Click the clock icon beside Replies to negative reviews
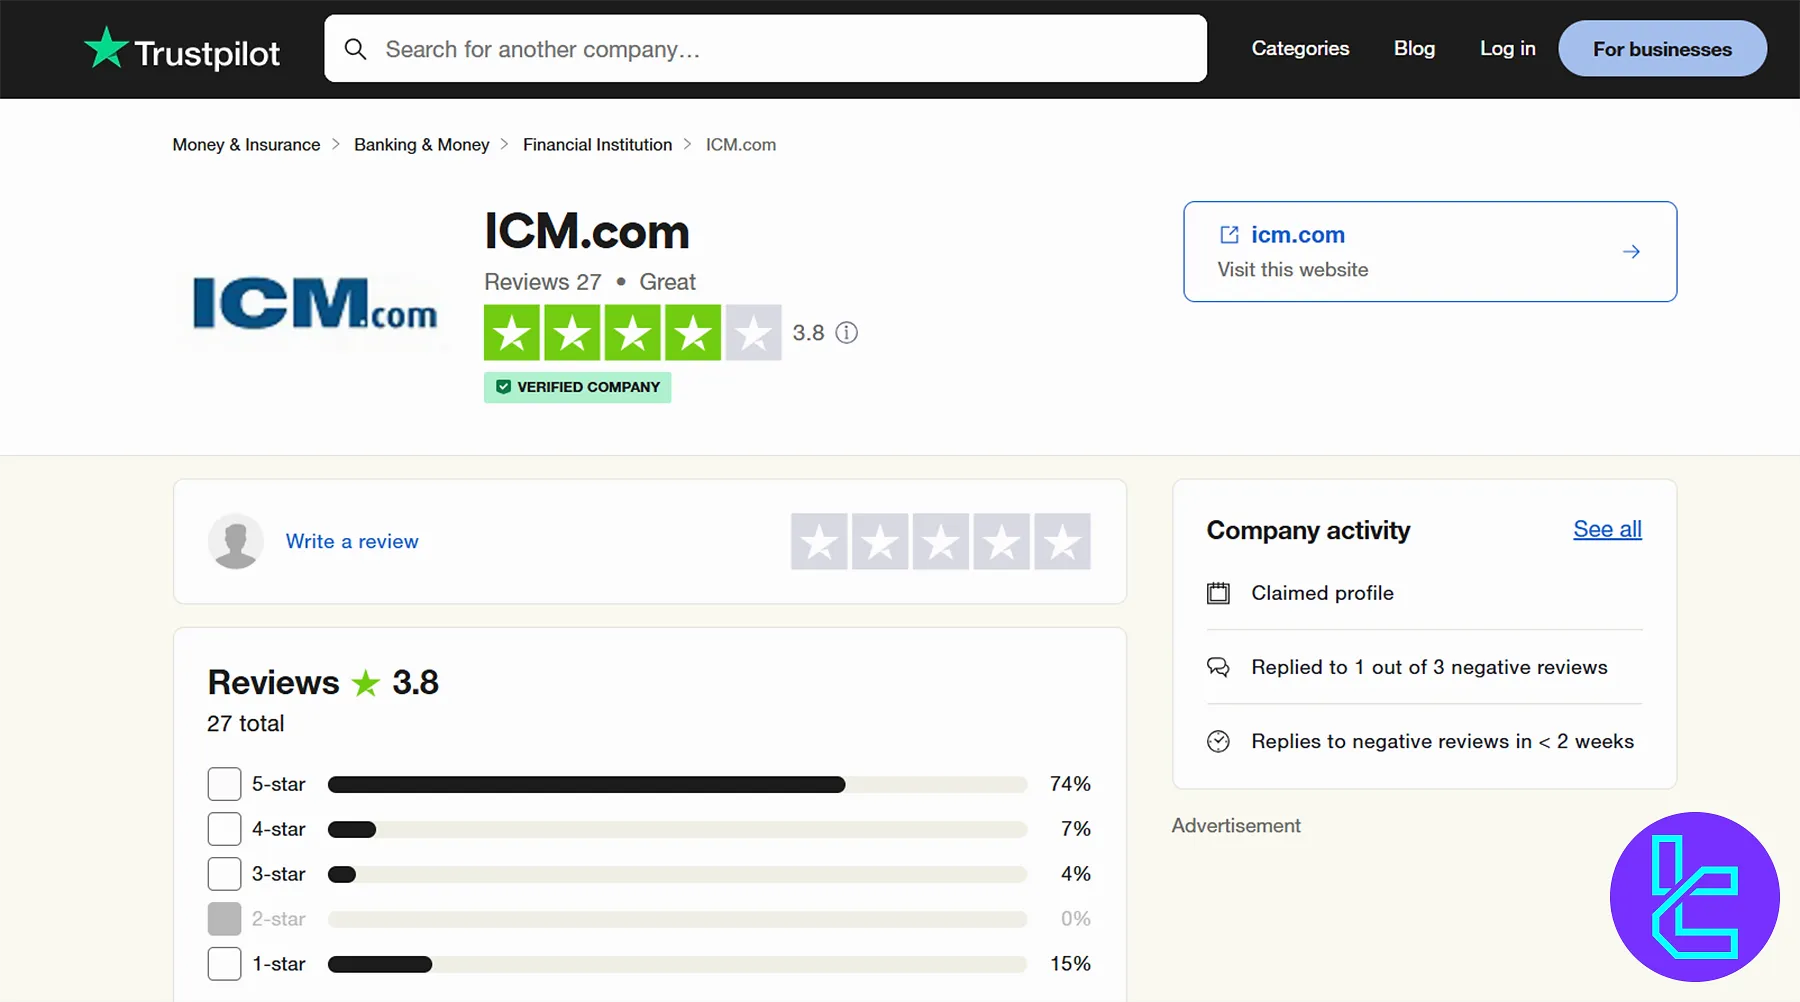 click(1218, 741)
